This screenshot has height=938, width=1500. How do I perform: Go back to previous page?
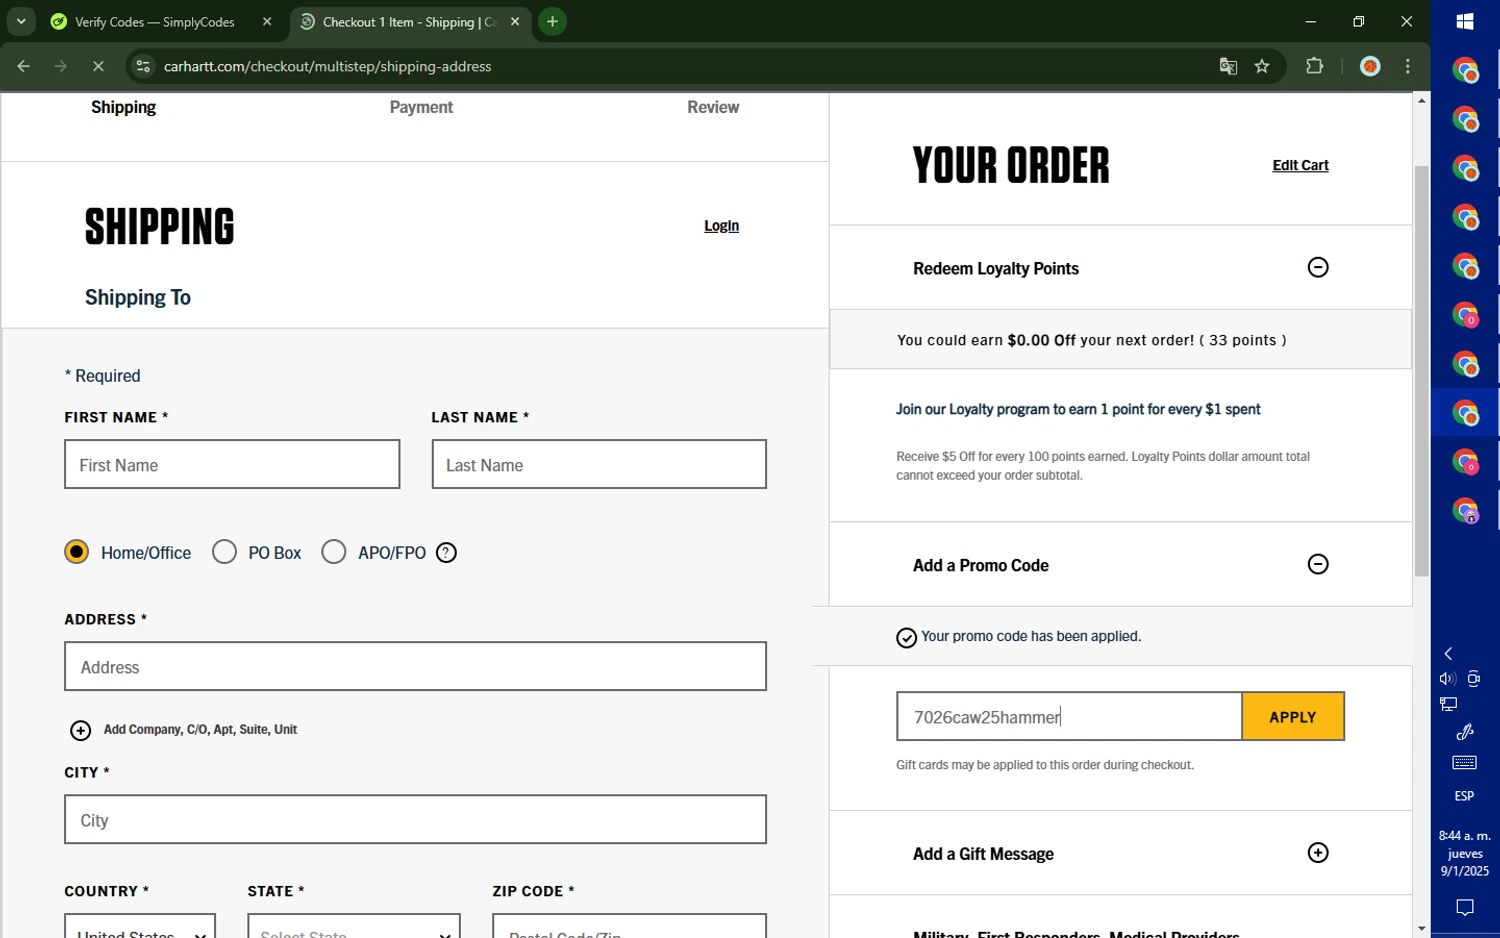pyautogui.click(x=23, y=66)
